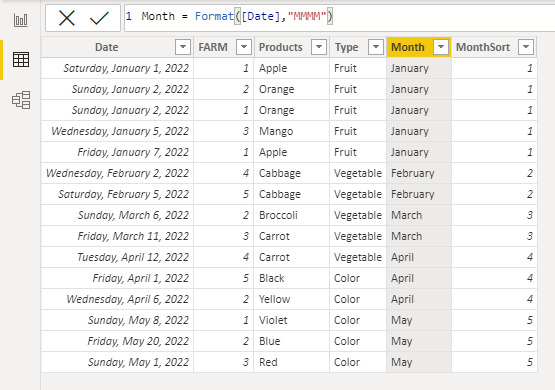Open the Date column filter dropdown
The height and width of the screenshot is (390, 555).
[x=183, y=47]
